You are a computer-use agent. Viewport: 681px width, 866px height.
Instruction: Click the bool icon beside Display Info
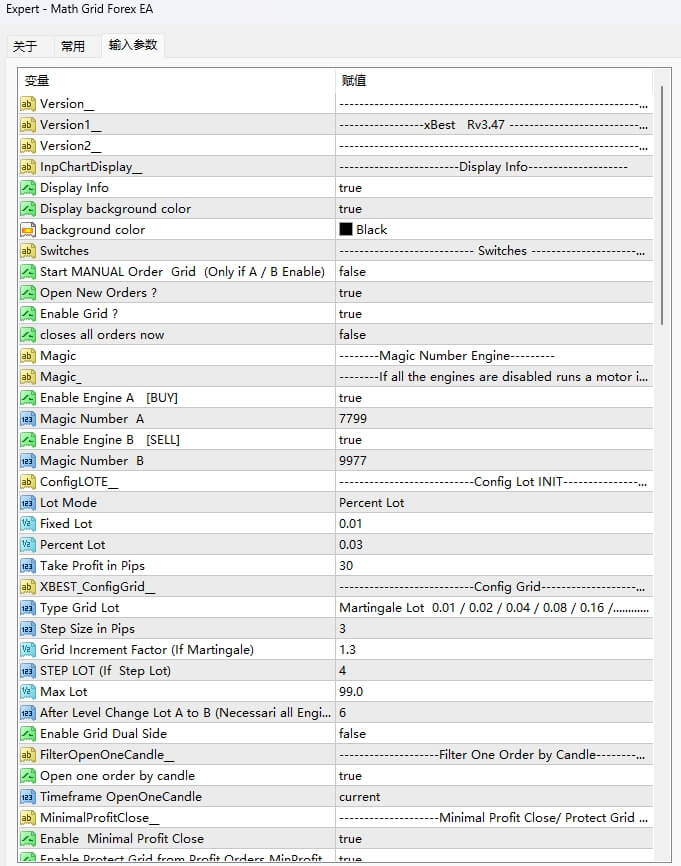coord(27,188)
